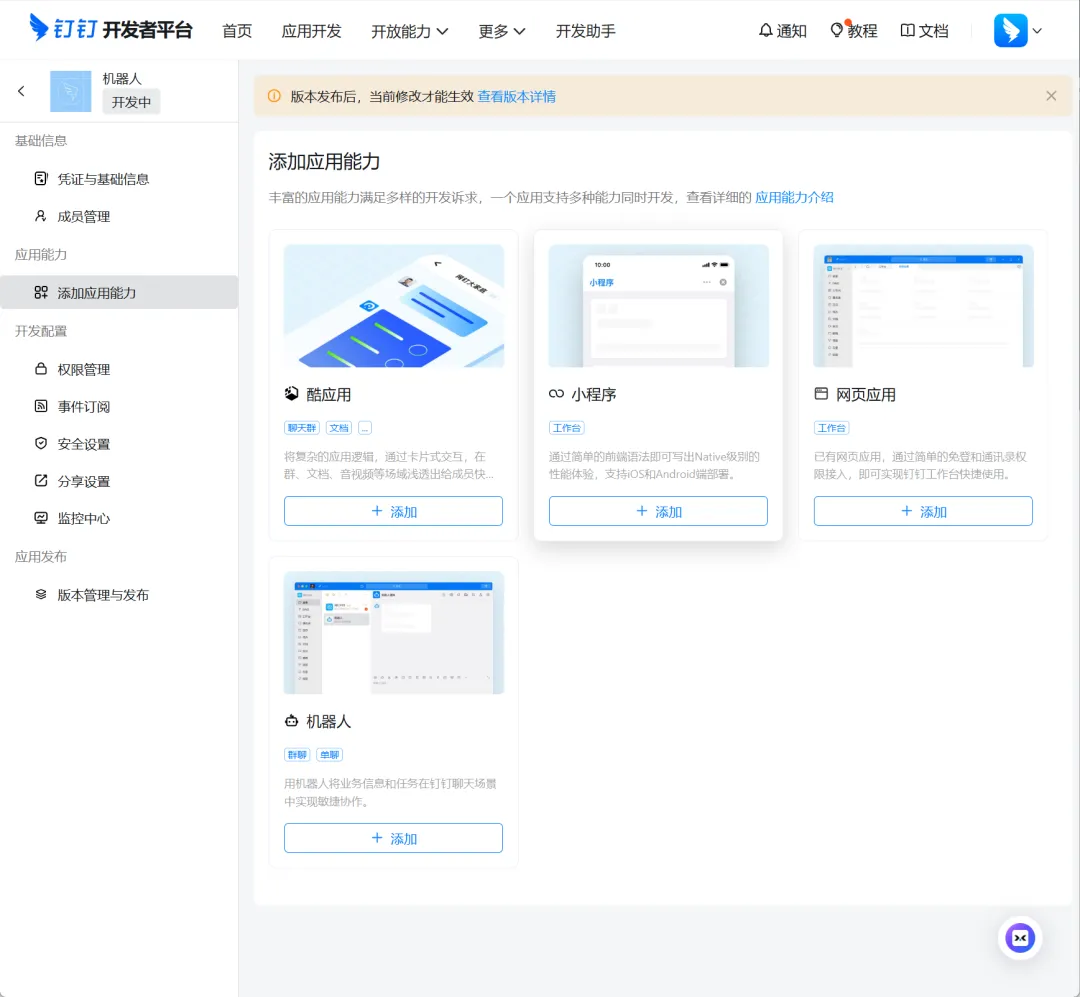This screenshot has height=997, width=1080.
Task: Open the account dropdown chevron
Action: click(x=1037, y=31)
